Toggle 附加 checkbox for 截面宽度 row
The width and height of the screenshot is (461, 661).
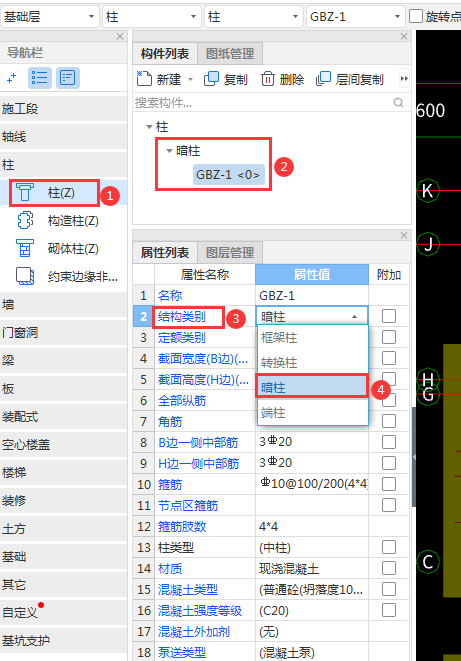click(389, 358)
